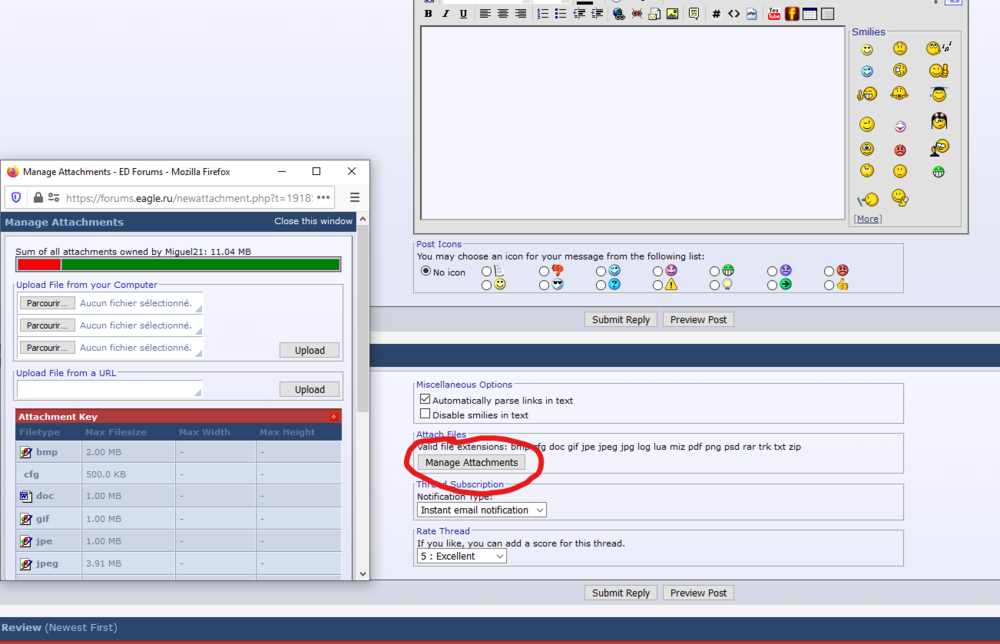Select the No icon radio button
The height and width of the screenshot is (644, 1000).
(425, 271)
